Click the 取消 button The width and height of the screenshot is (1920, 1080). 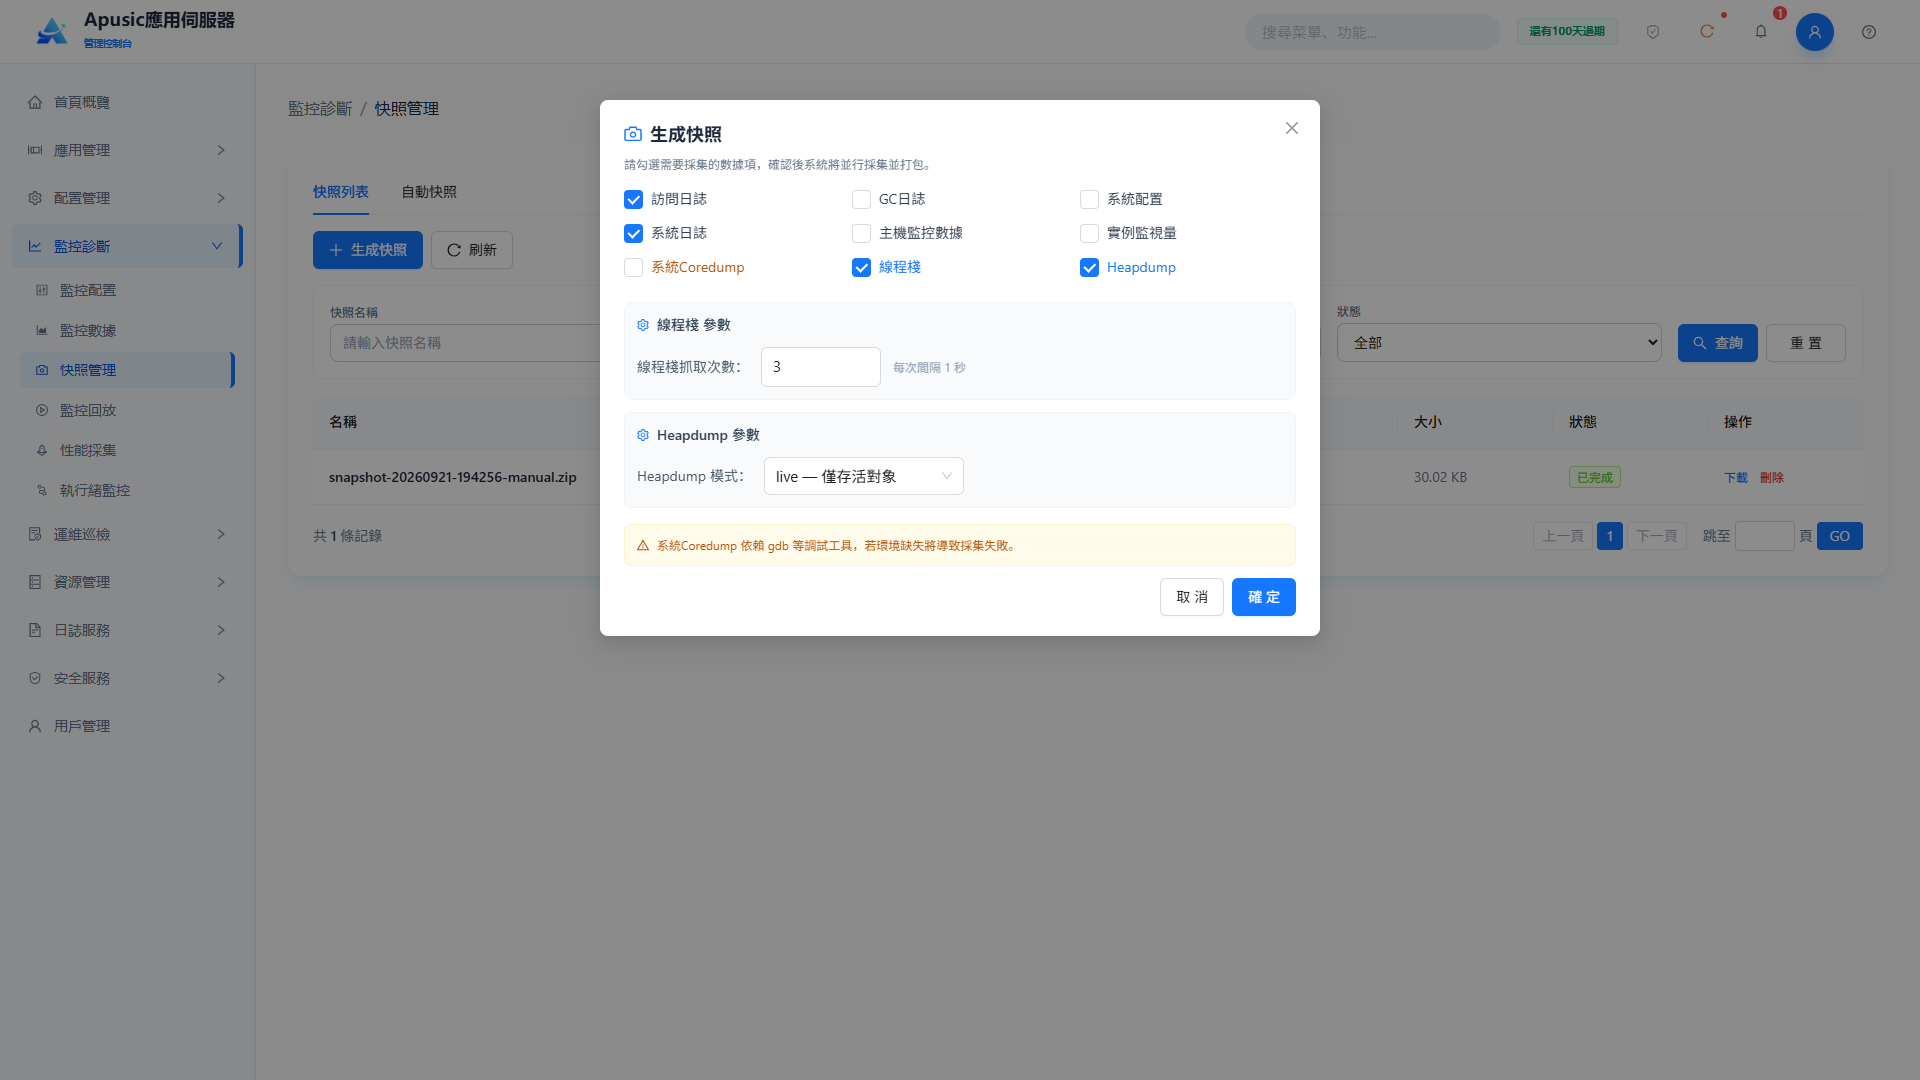click(x=1192, y=597)
